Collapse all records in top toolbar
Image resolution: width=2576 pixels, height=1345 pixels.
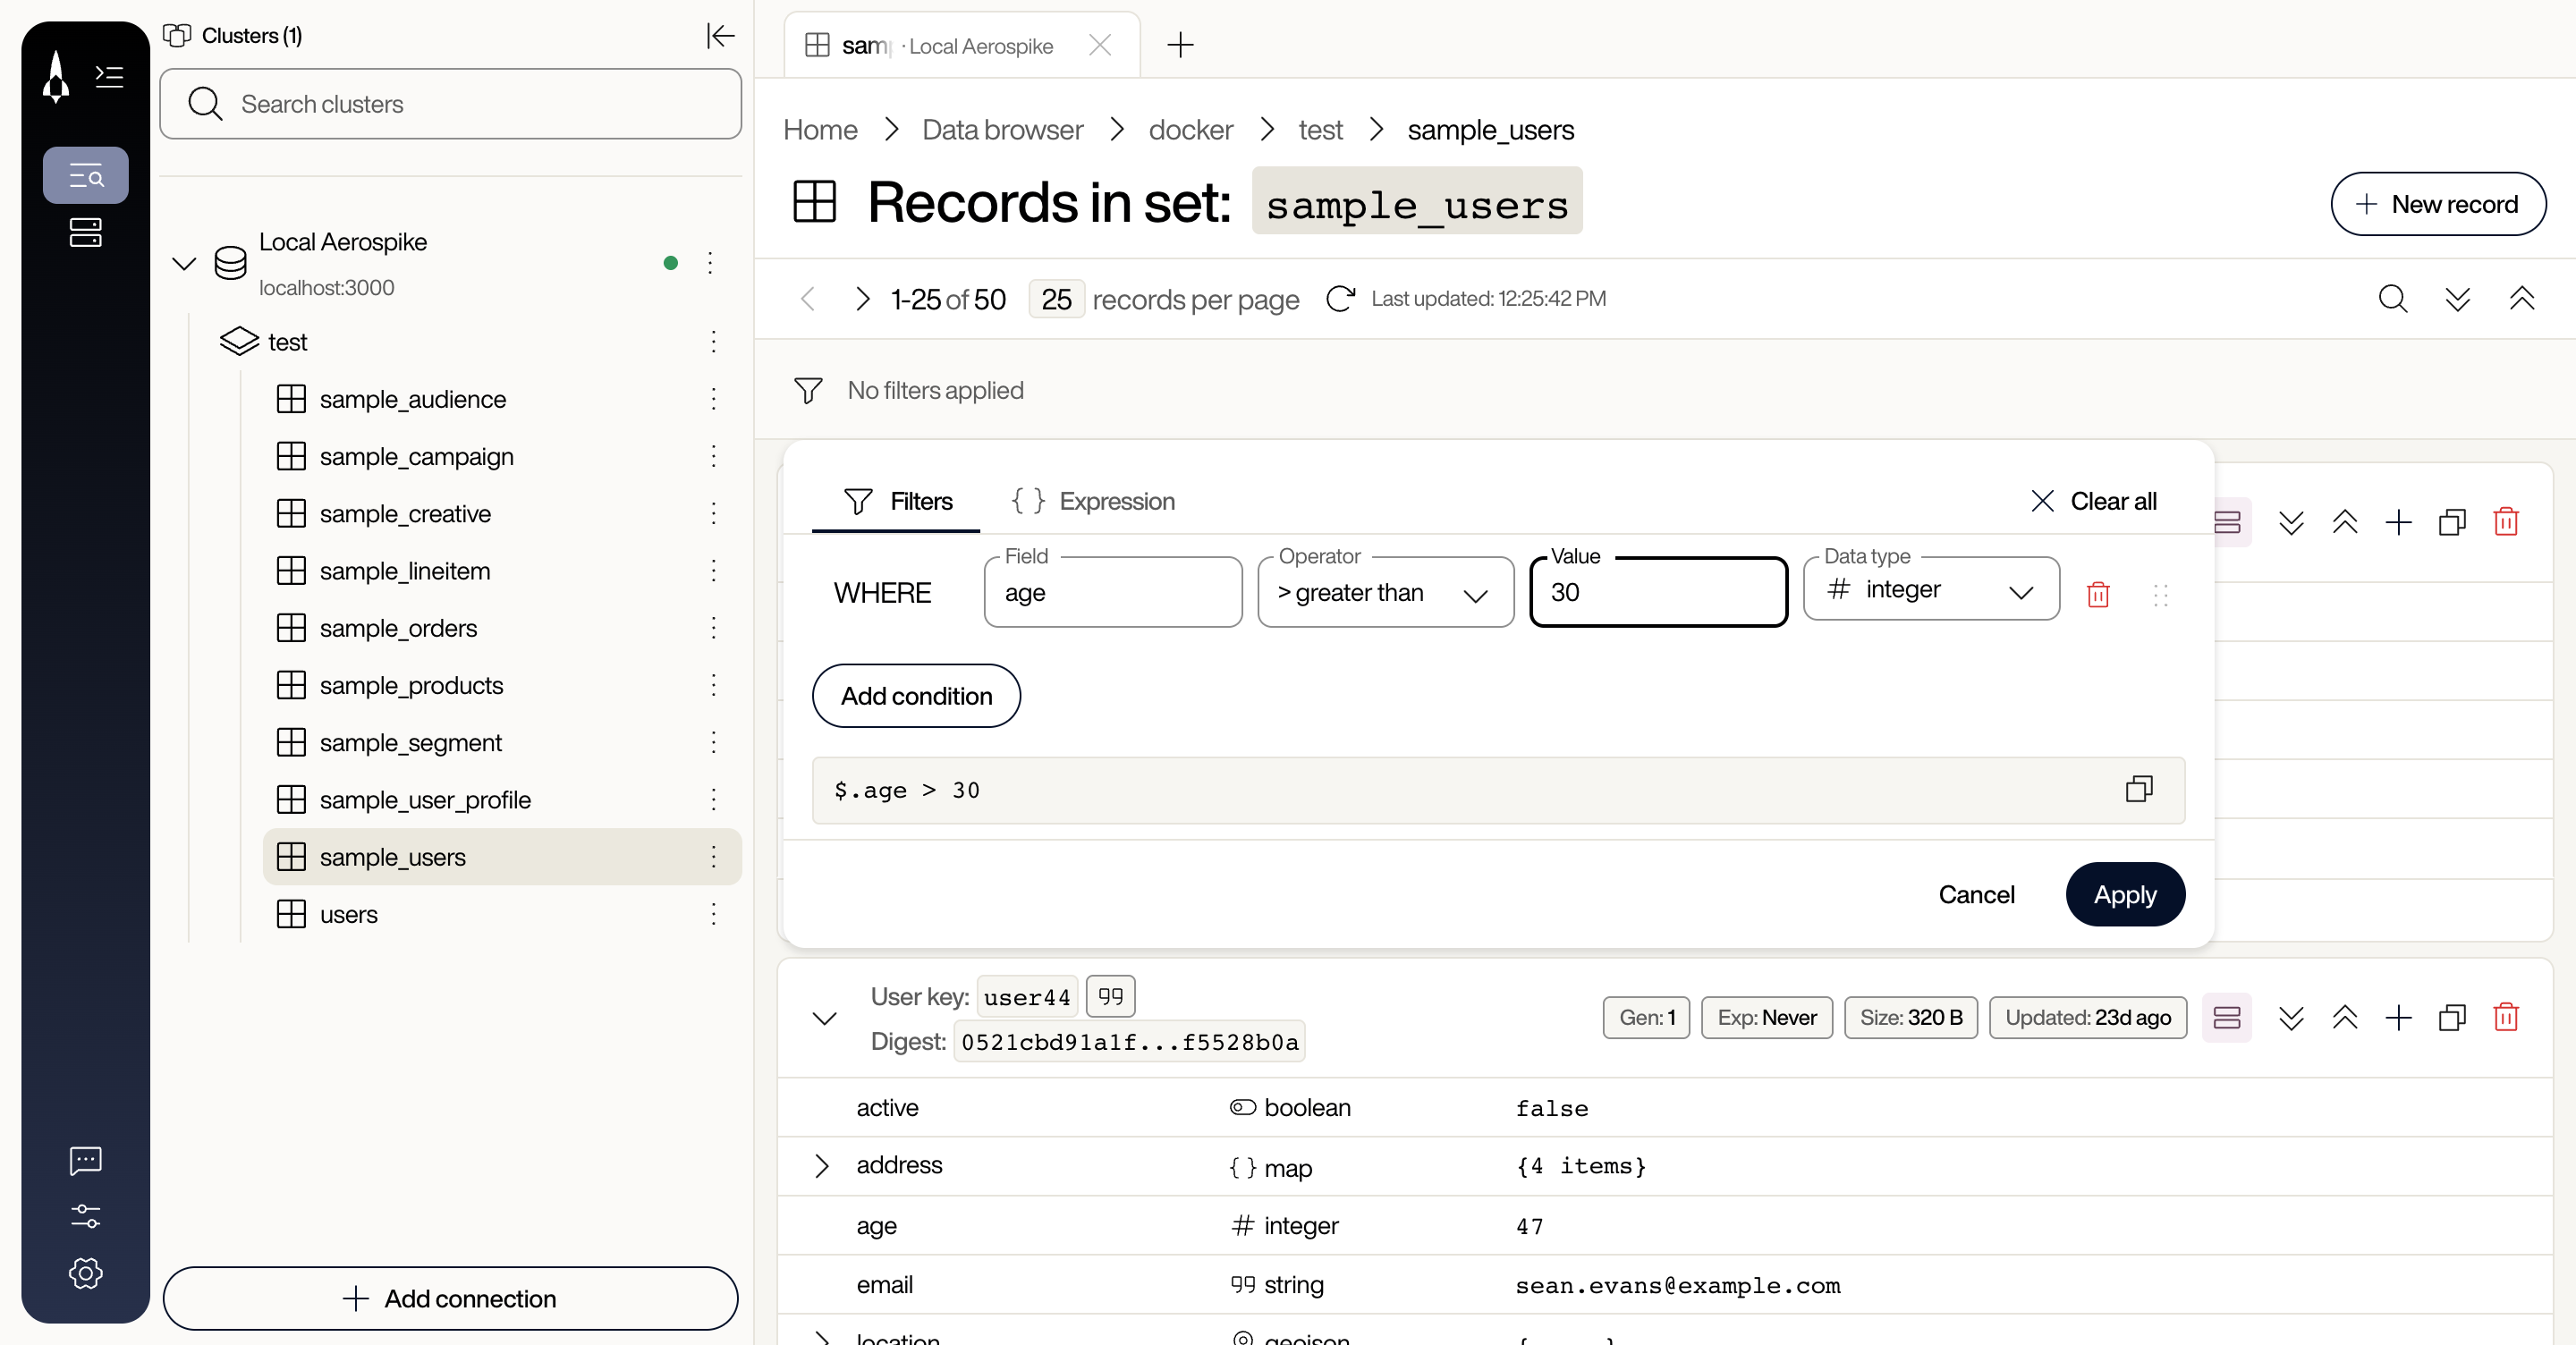2521,298
